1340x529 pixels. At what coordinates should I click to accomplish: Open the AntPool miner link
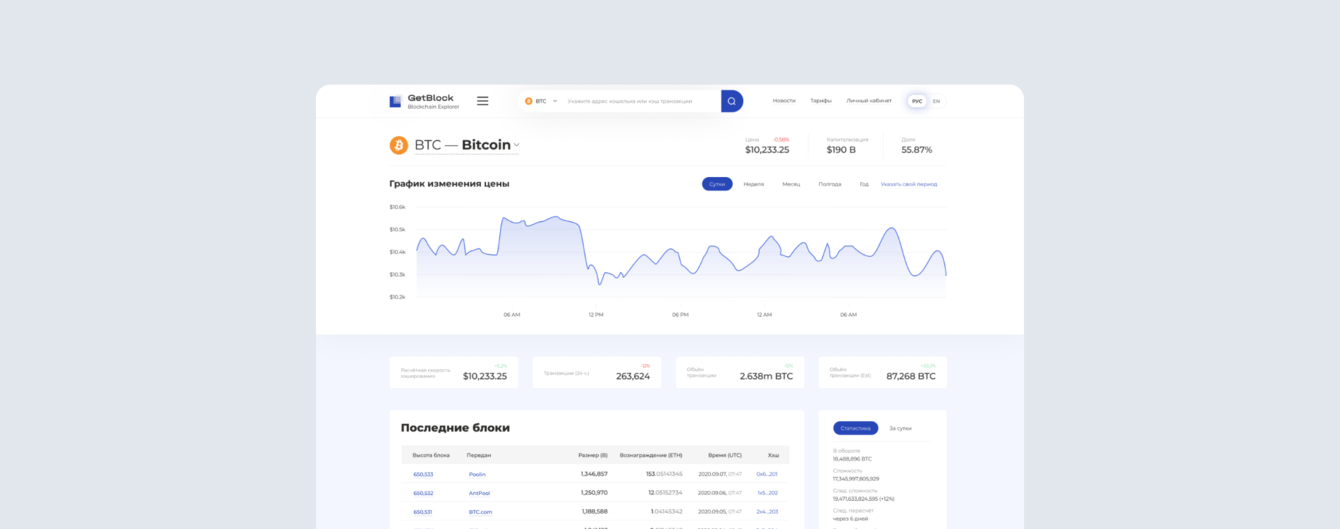tap(479, 493)
